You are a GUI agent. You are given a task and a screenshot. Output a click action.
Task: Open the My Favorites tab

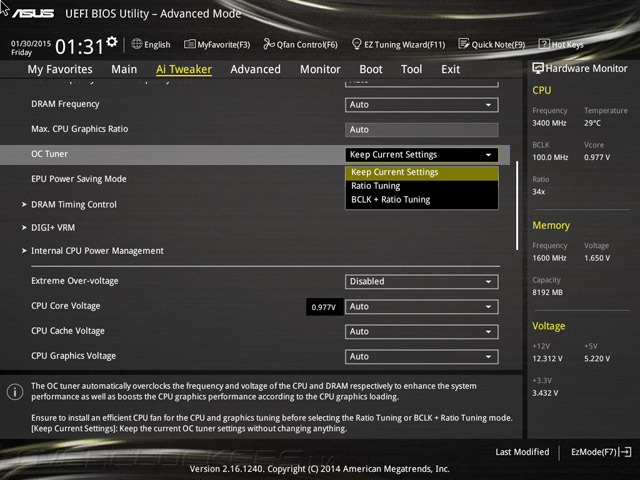click(x=60, y=69)
